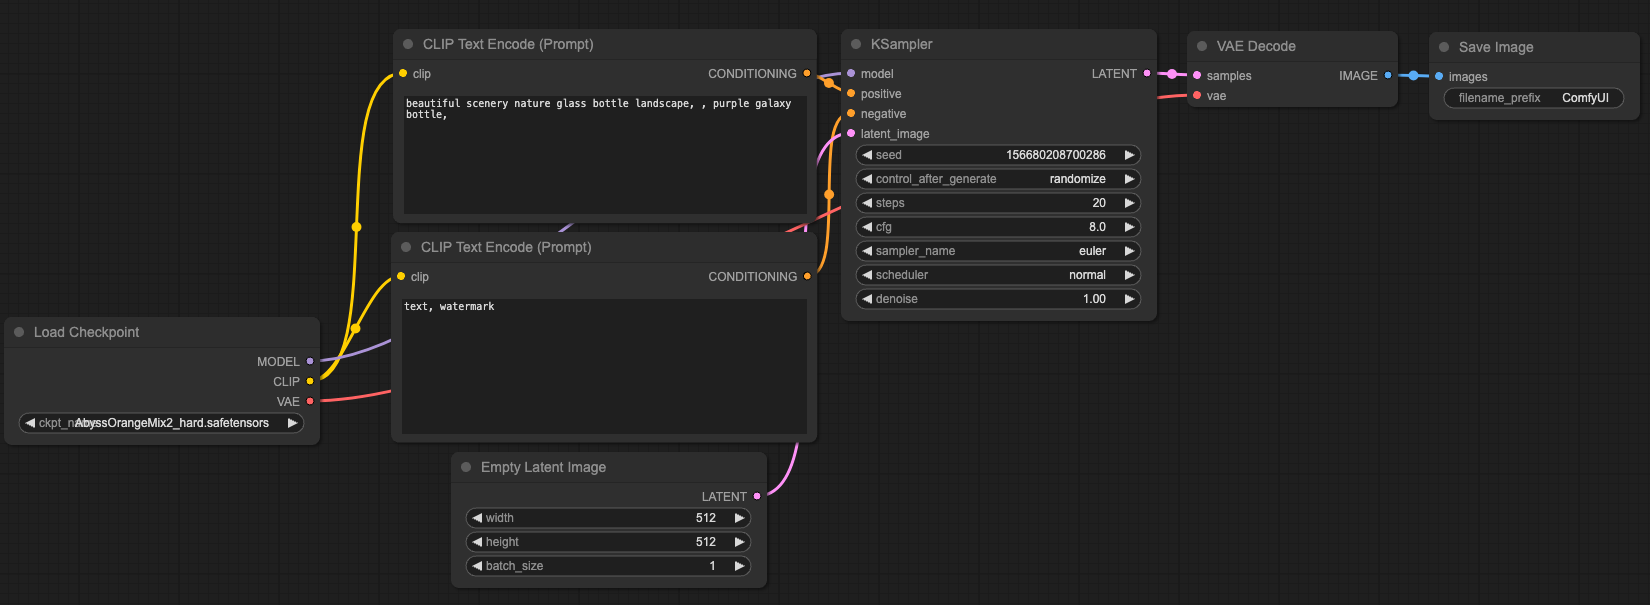Select previous scheduler with left arrow
This screenshot has width=1650, height=605.
point(867,275)
